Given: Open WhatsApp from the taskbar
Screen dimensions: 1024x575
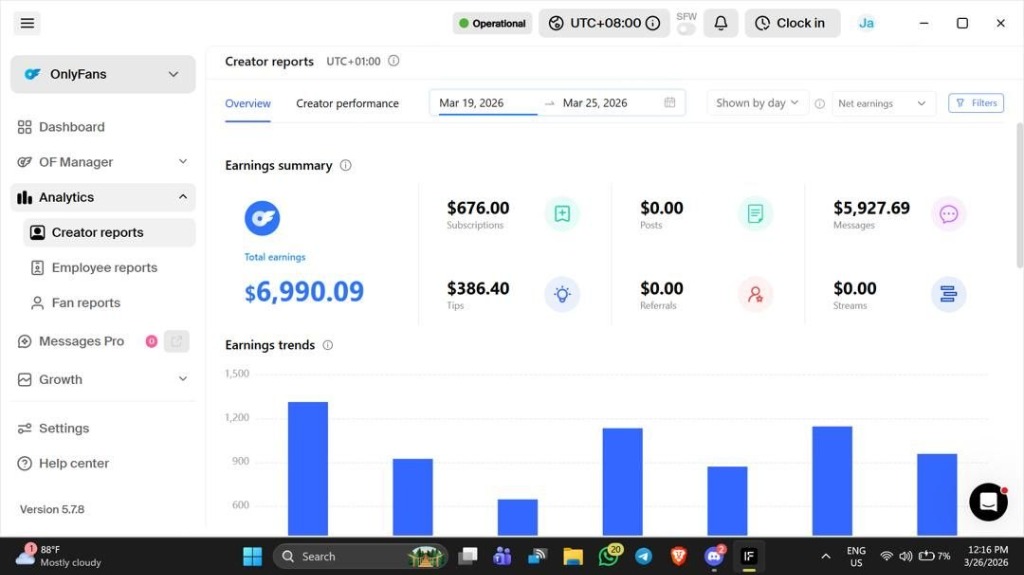Looking at the screenshot, I should click(x=608, y=556).
